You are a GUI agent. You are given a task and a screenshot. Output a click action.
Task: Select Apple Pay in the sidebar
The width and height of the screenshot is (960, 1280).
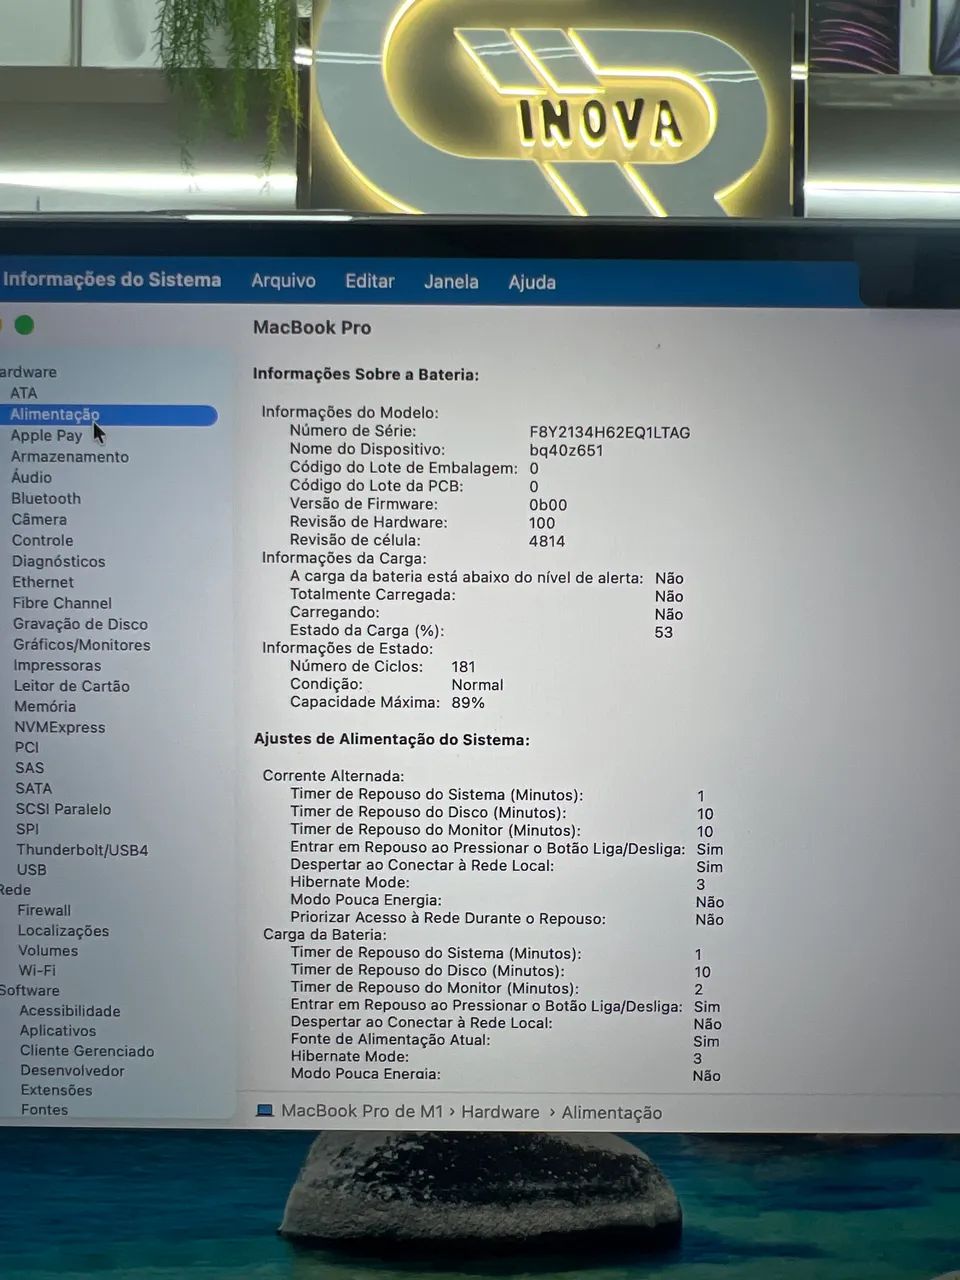click(46, 435)
